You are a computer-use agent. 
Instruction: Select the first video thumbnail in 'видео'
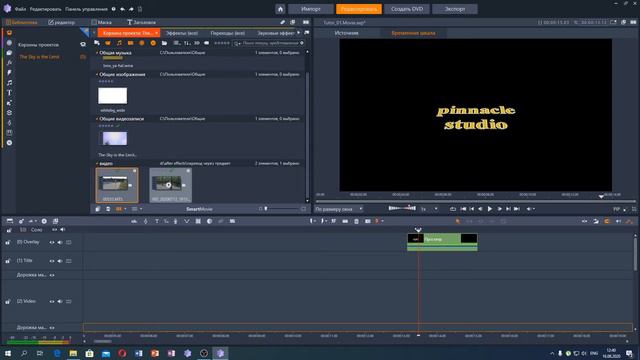click(x=117, y=185)
